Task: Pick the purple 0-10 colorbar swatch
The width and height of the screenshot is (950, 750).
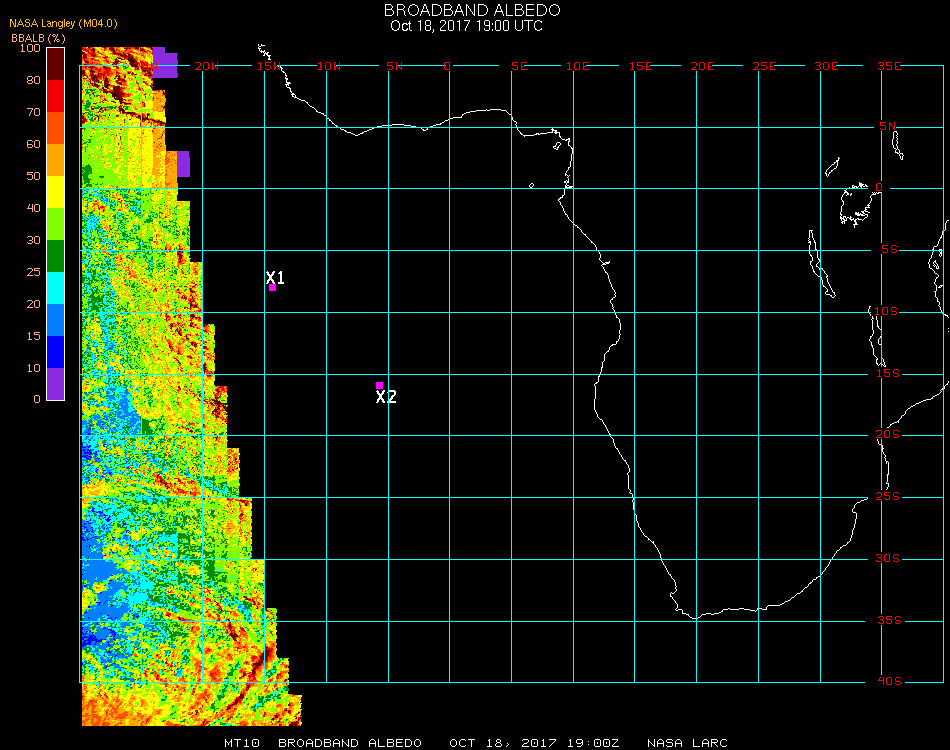Action: tap(56, 384)
